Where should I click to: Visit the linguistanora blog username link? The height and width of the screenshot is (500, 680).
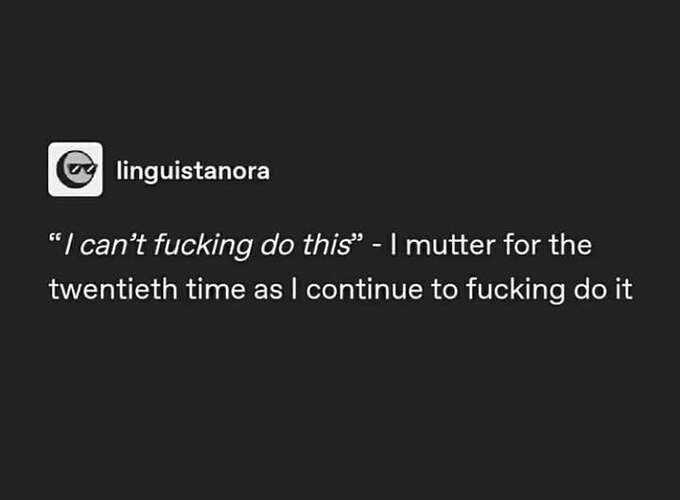tap(193, 171)
